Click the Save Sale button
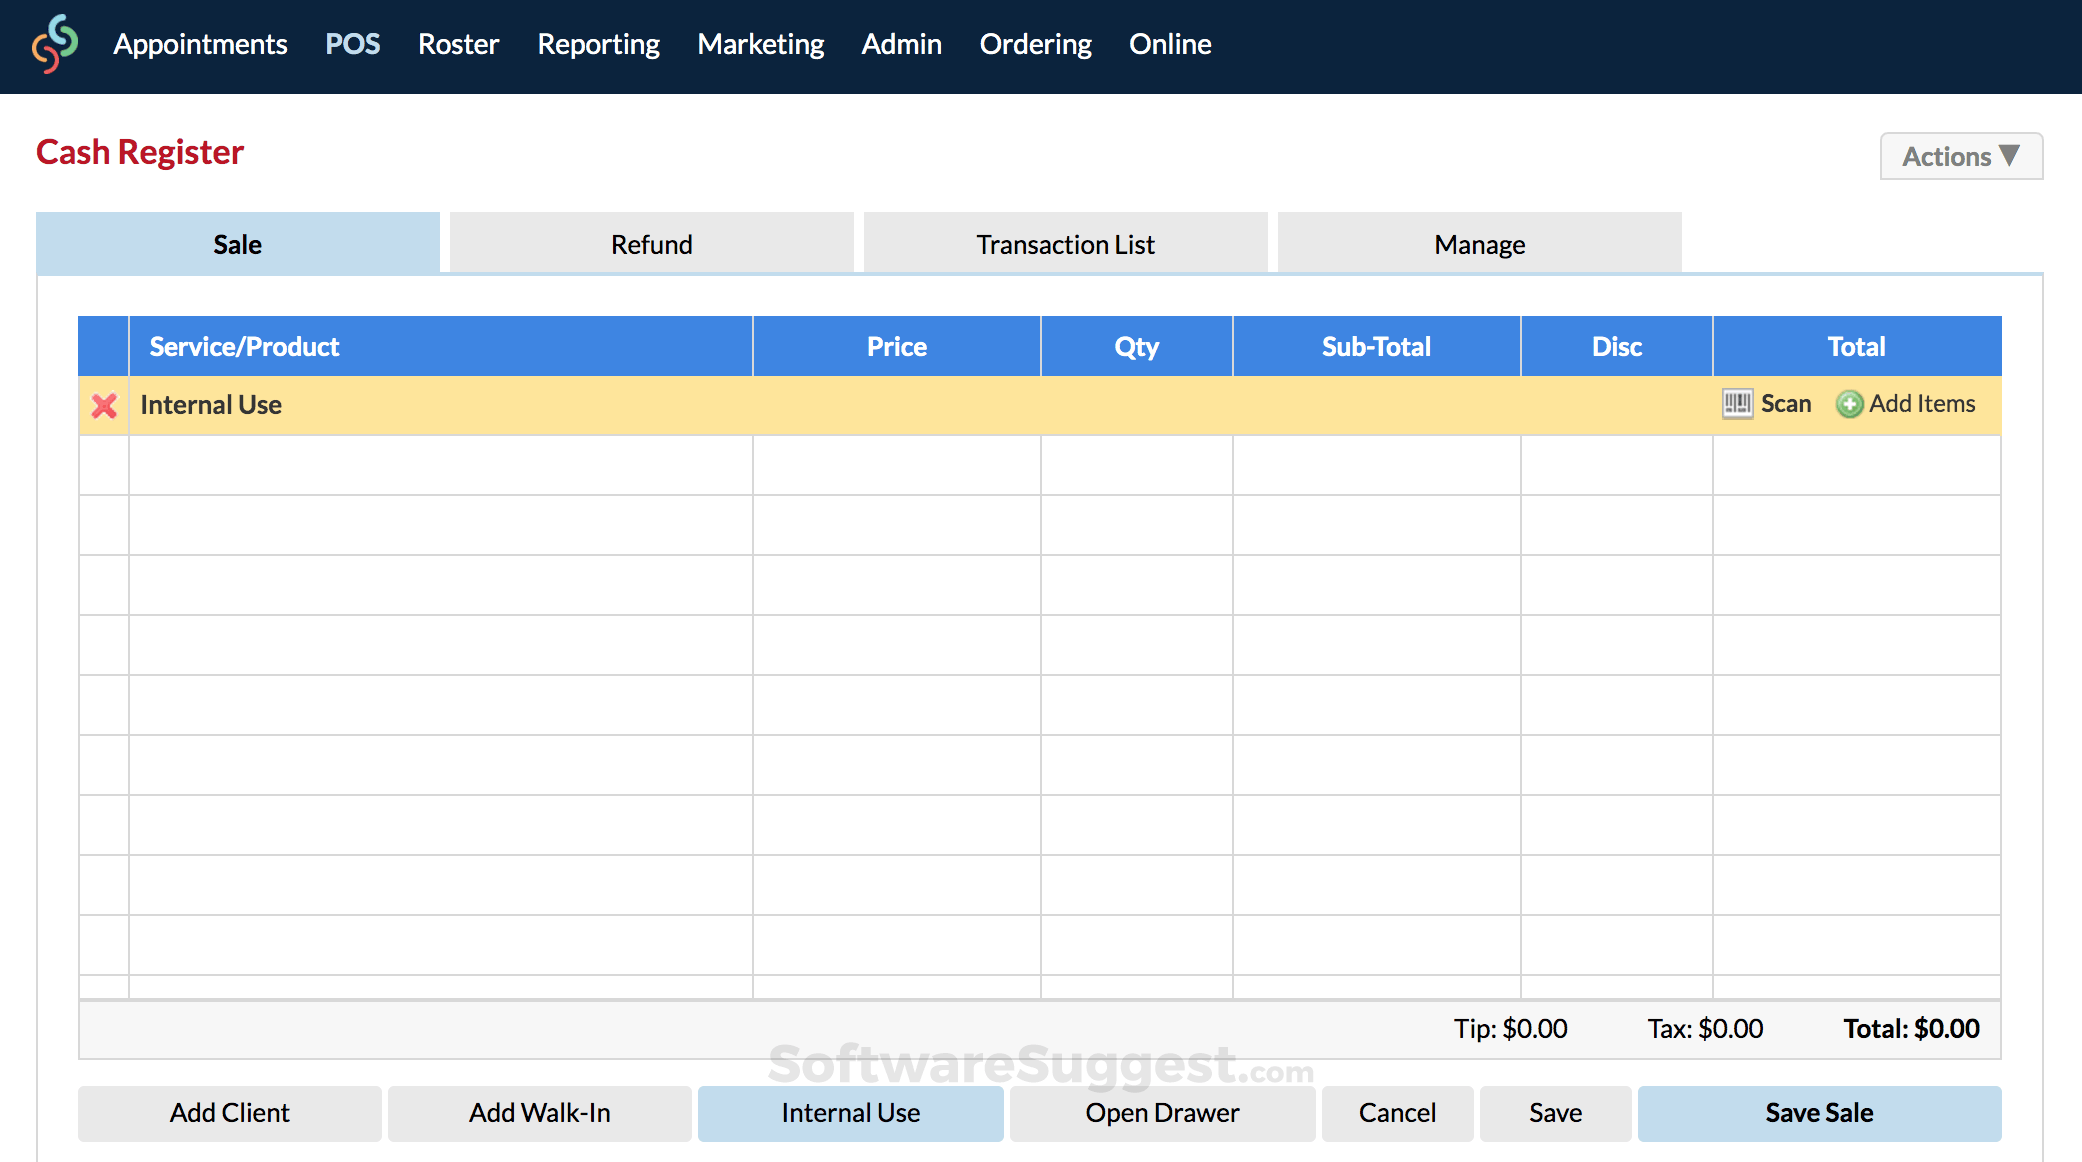Image resolution: width=2082 pixels, height=1162 pixels. (x=1818, y=1113)
